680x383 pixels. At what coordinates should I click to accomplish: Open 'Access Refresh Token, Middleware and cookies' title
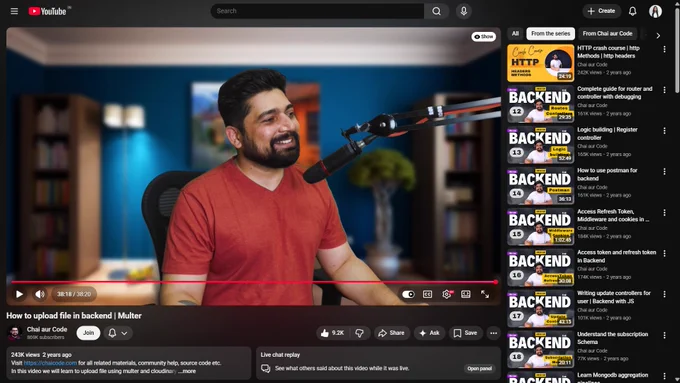pos(613,215)
